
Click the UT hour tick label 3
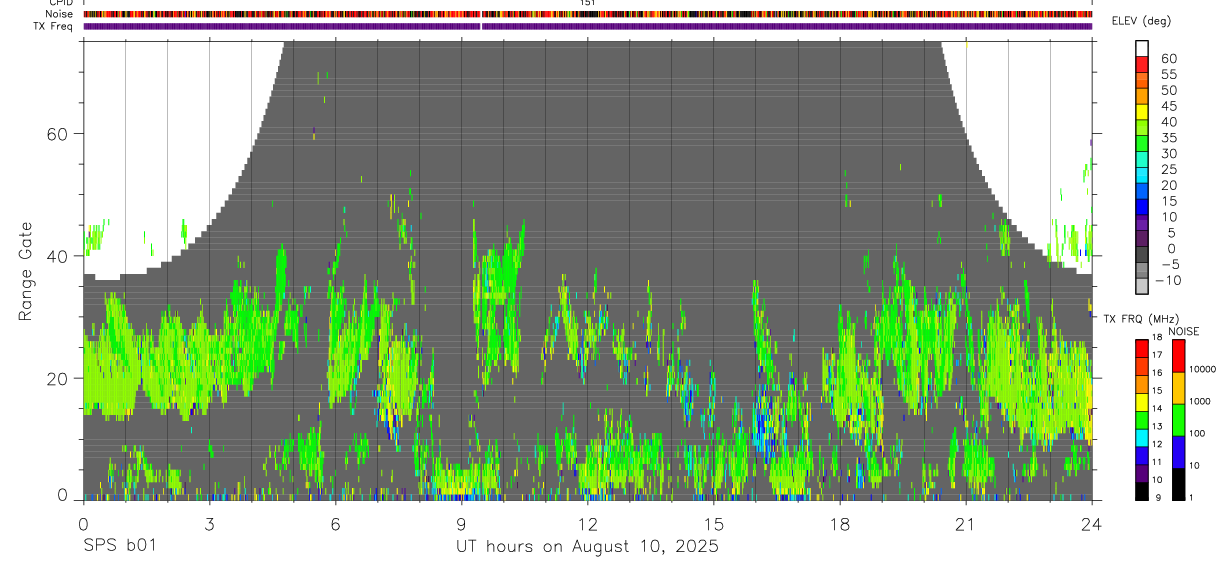click(x=209, y=523)
